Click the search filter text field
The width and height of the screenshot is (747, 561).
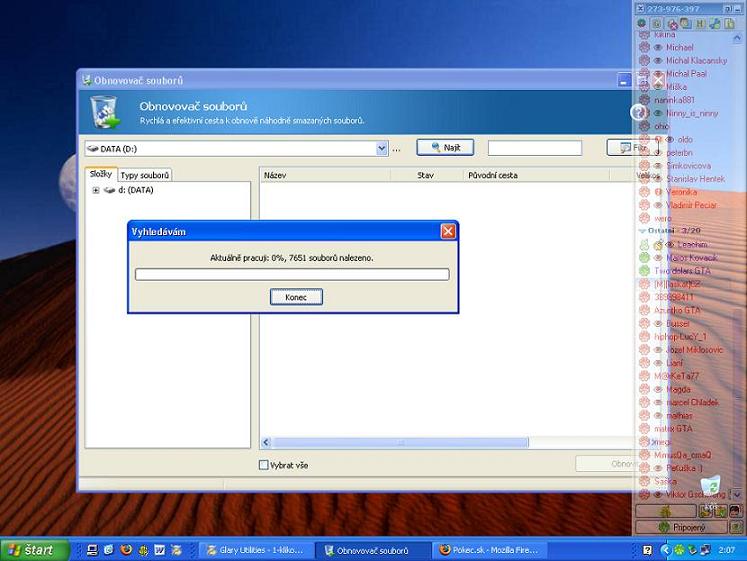(534, 148)
